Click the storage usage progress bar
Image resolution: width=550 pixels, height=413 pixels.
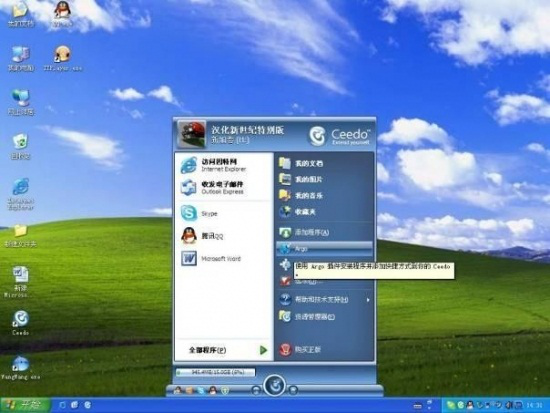(215, 372)
